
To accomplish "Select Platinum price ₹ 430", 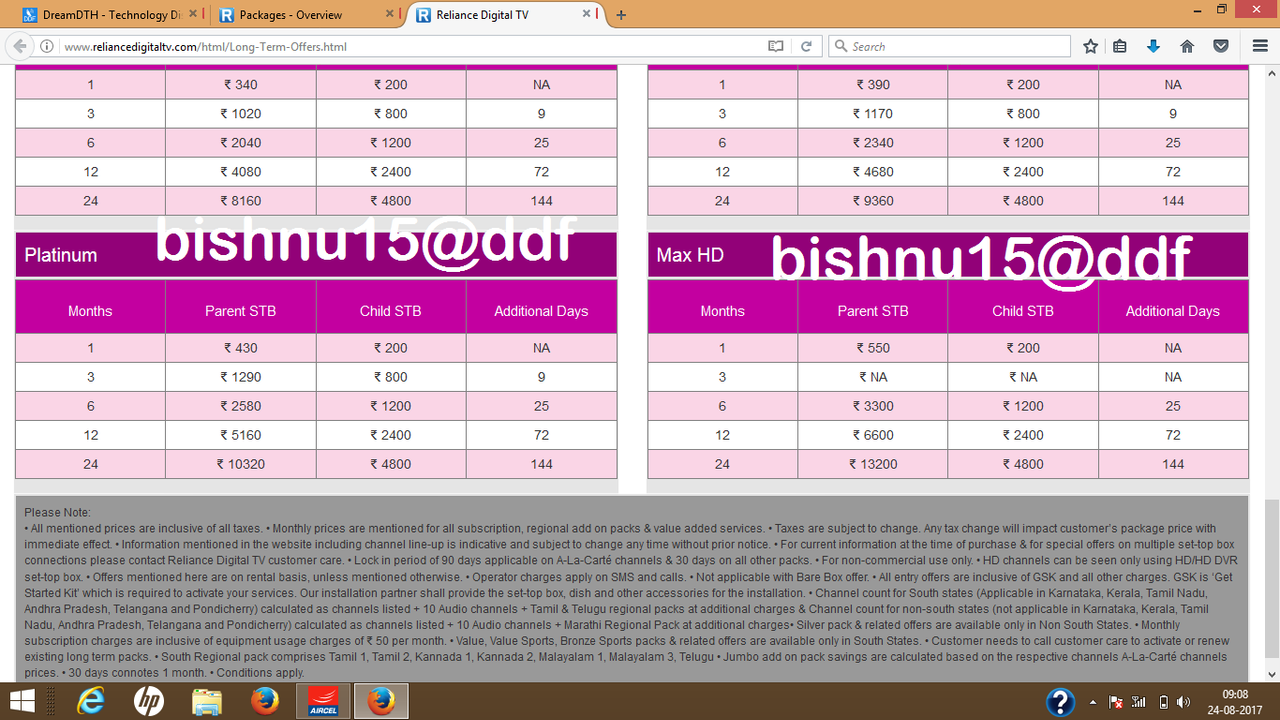I will tap(240, 348).
